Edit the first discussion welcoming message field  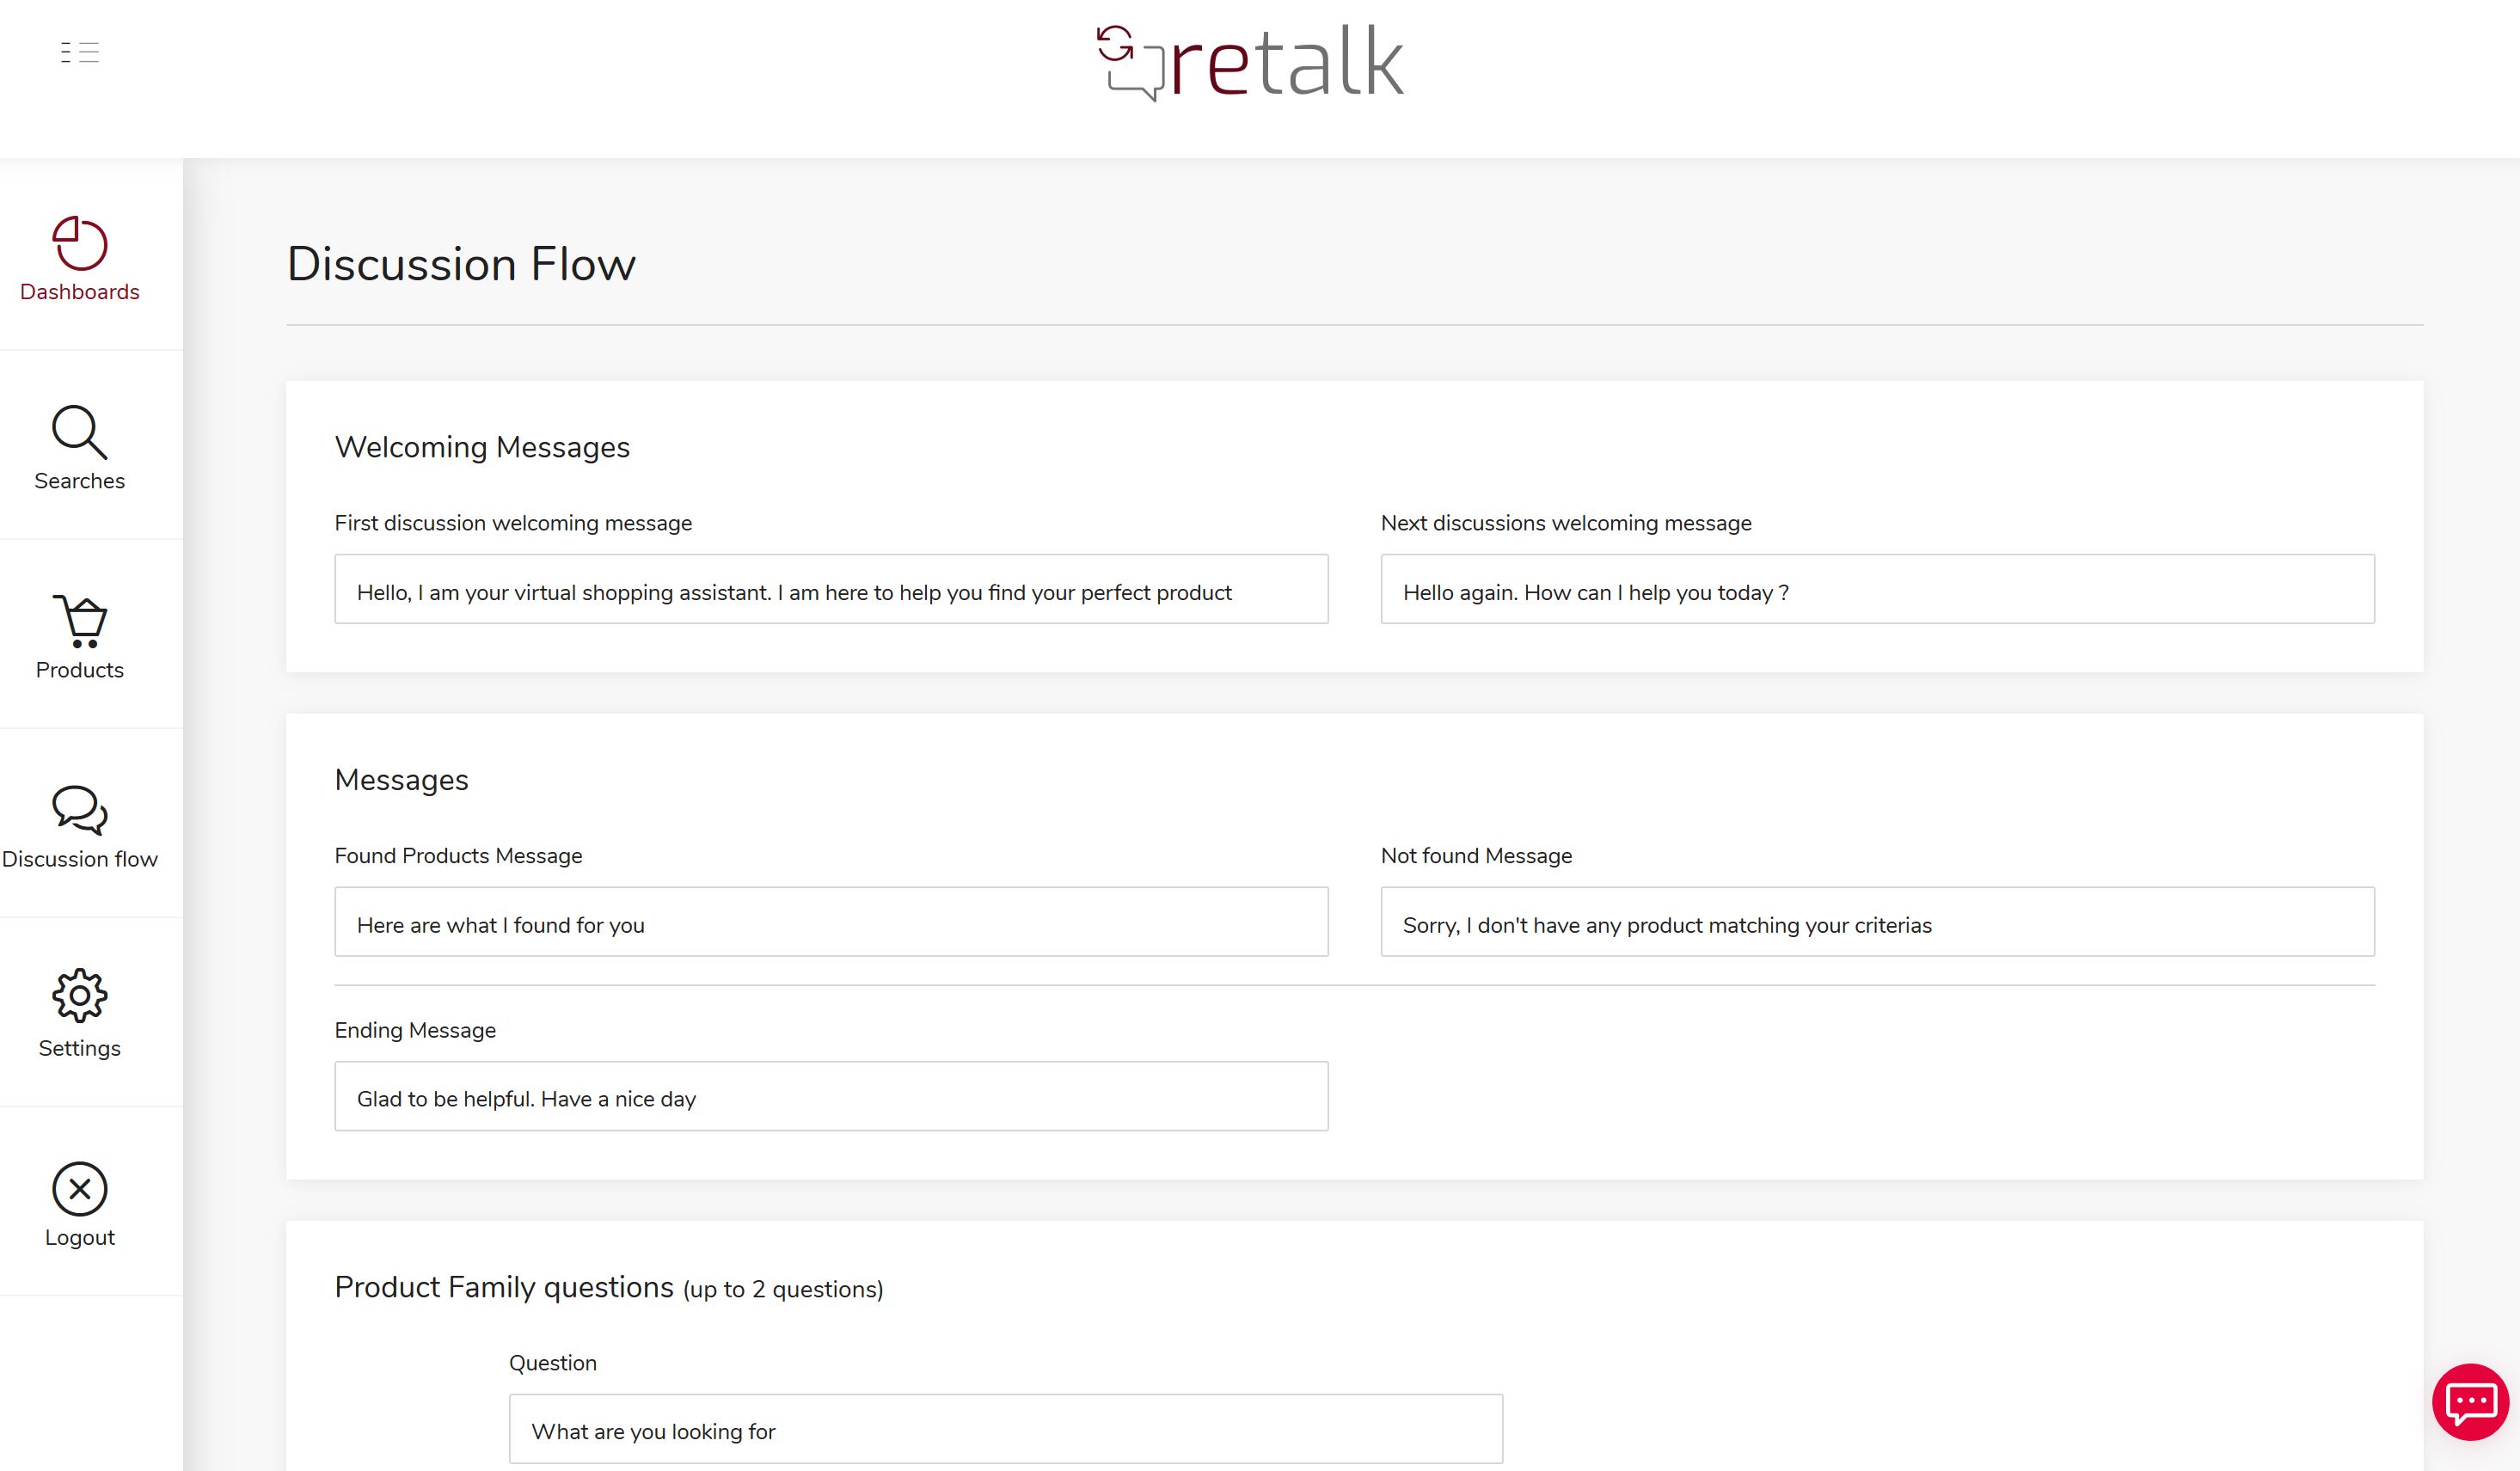pos(831,590)
